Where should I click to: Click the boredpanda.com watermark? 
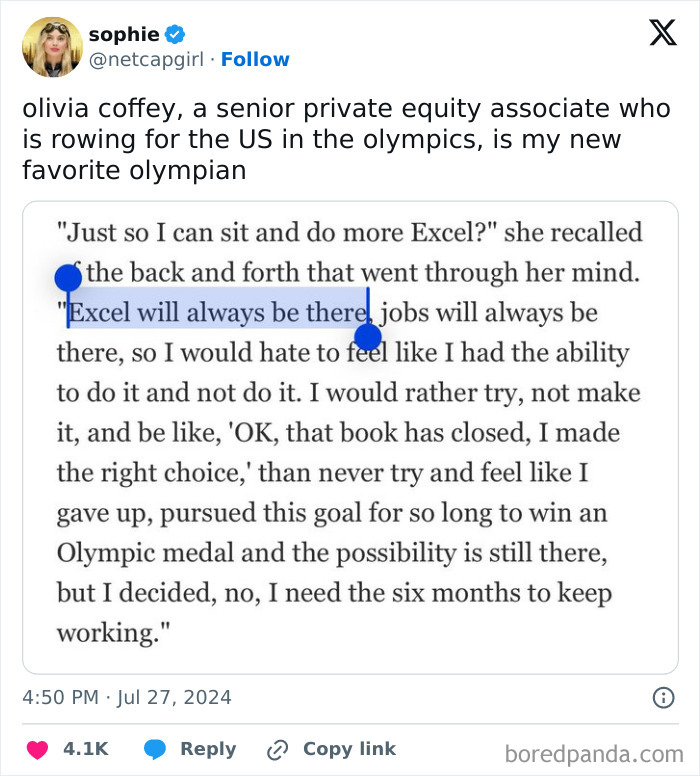pos(594,753)
